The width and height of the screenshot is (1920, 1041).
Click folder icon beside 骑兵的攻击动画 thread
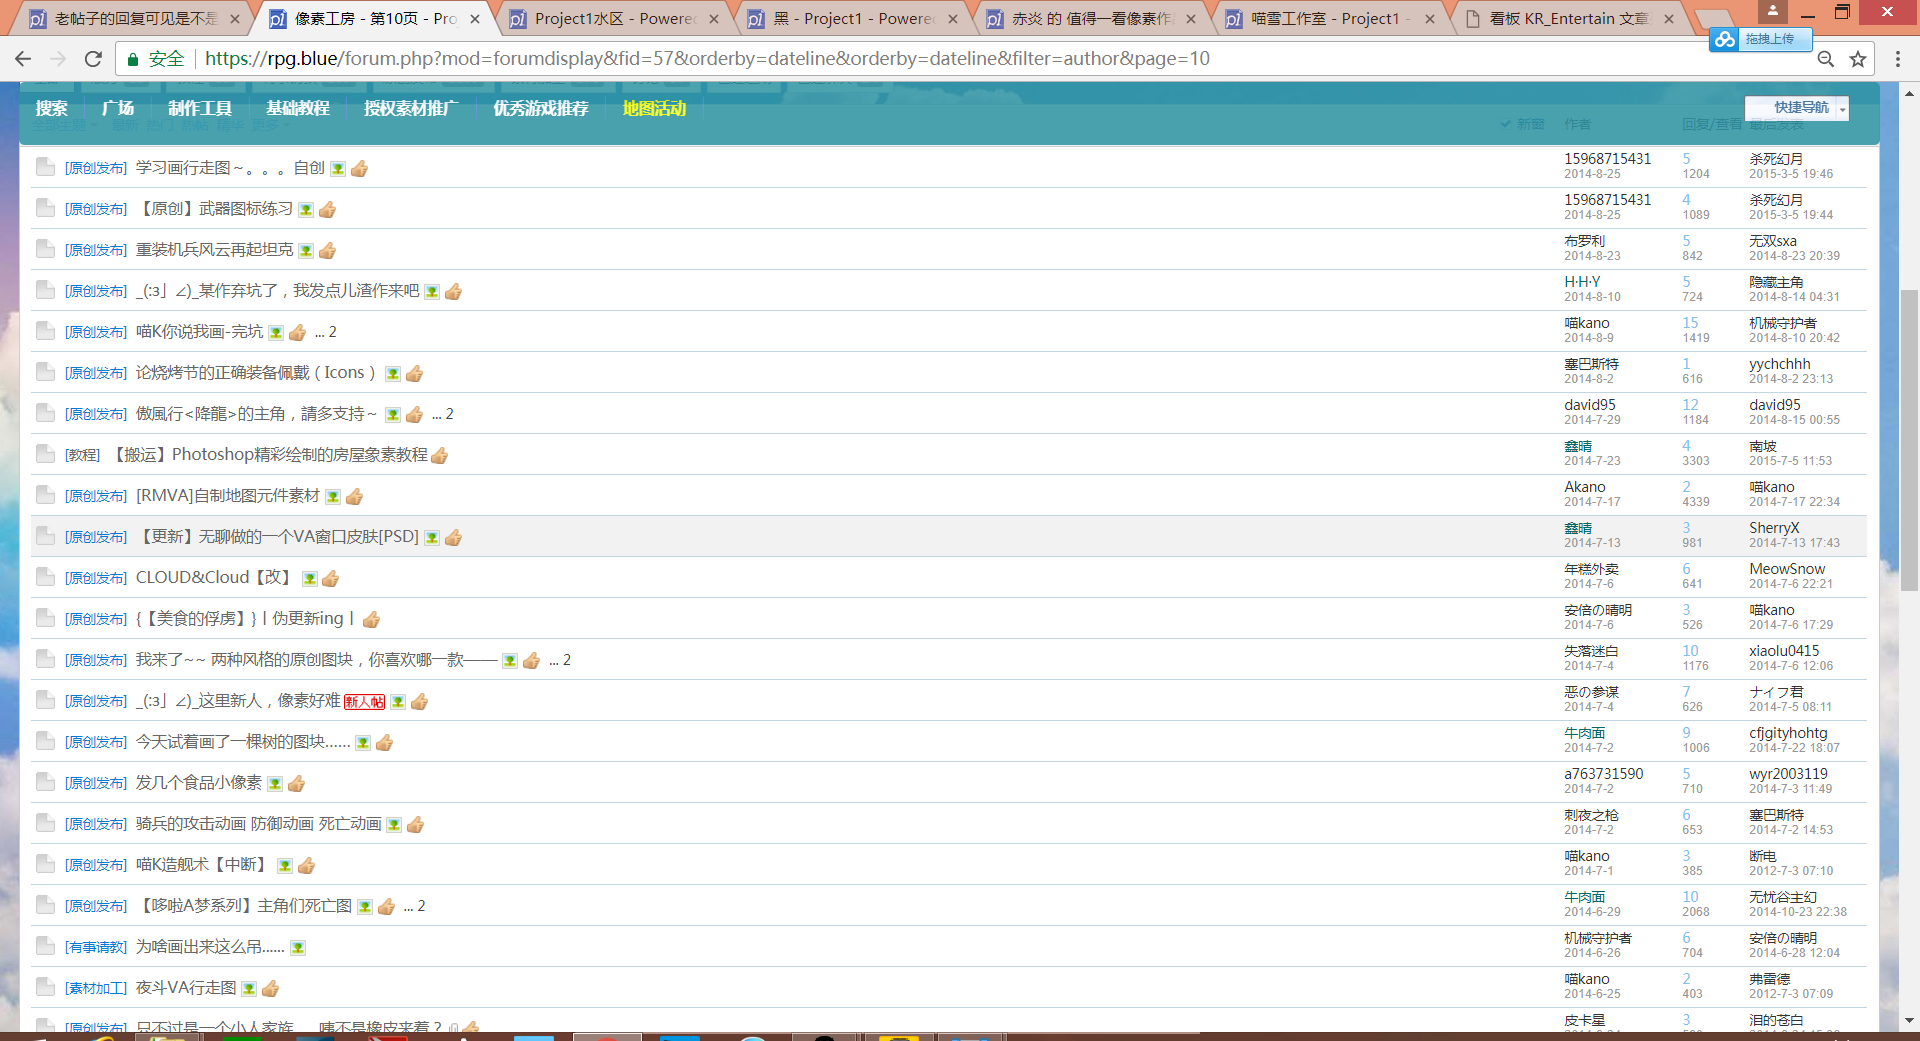pyautogui.click(x=45, y=823)
